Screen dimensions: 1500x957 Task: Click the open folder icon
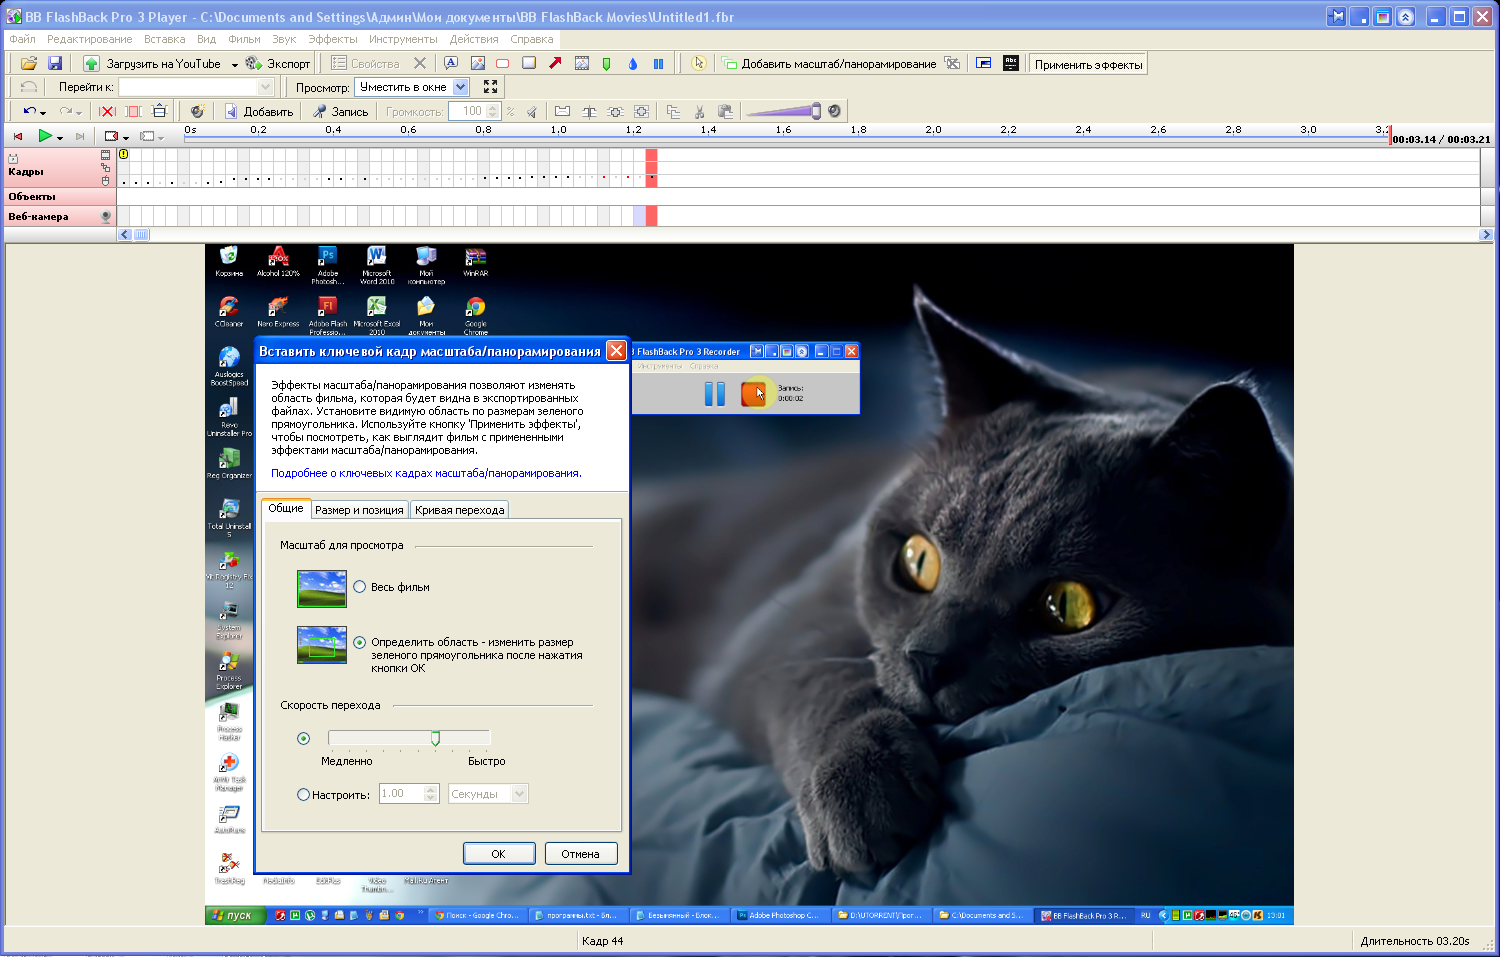click(29, 63)
